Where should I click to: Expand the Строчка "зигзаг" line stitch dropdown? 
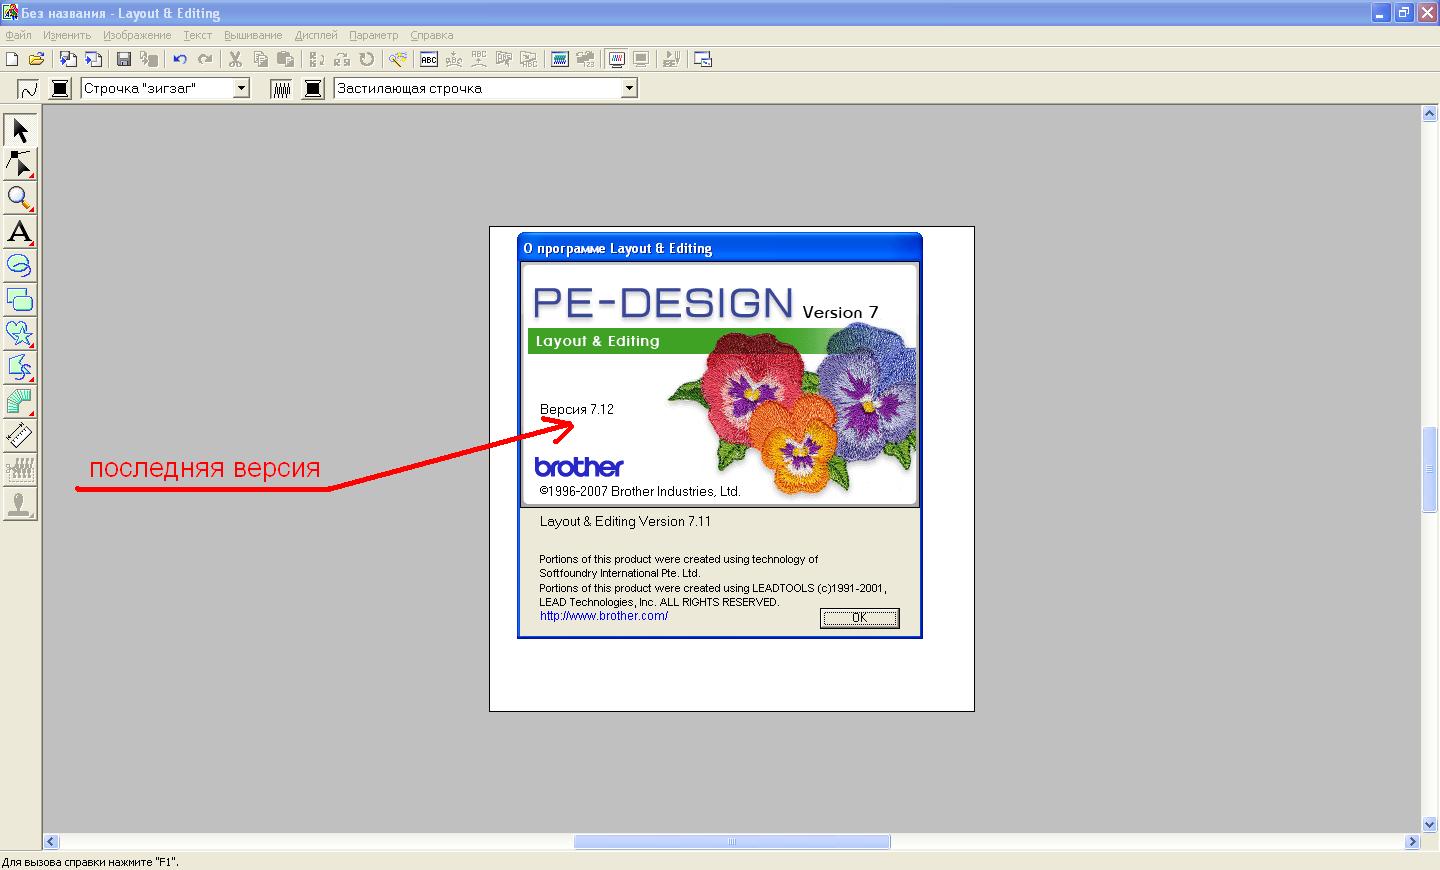pos(241,89)
